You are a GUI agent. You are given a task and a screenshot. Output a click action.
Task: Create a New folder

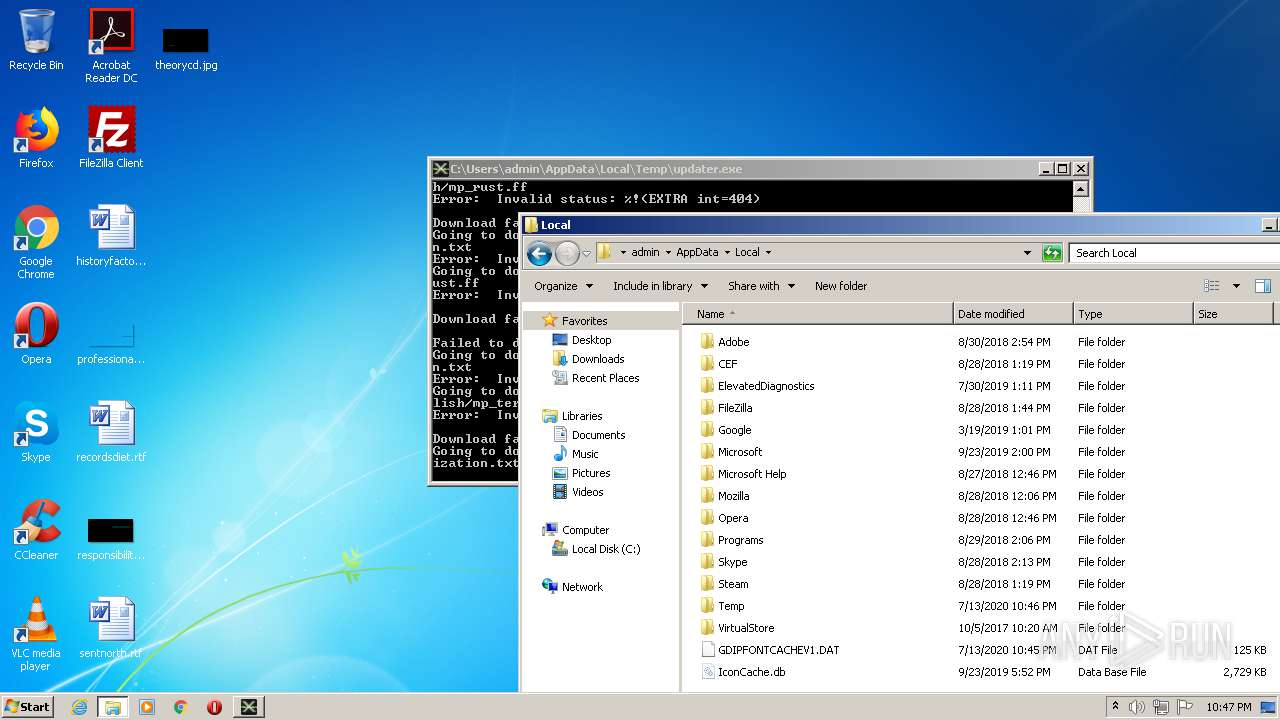click(841, 286)
